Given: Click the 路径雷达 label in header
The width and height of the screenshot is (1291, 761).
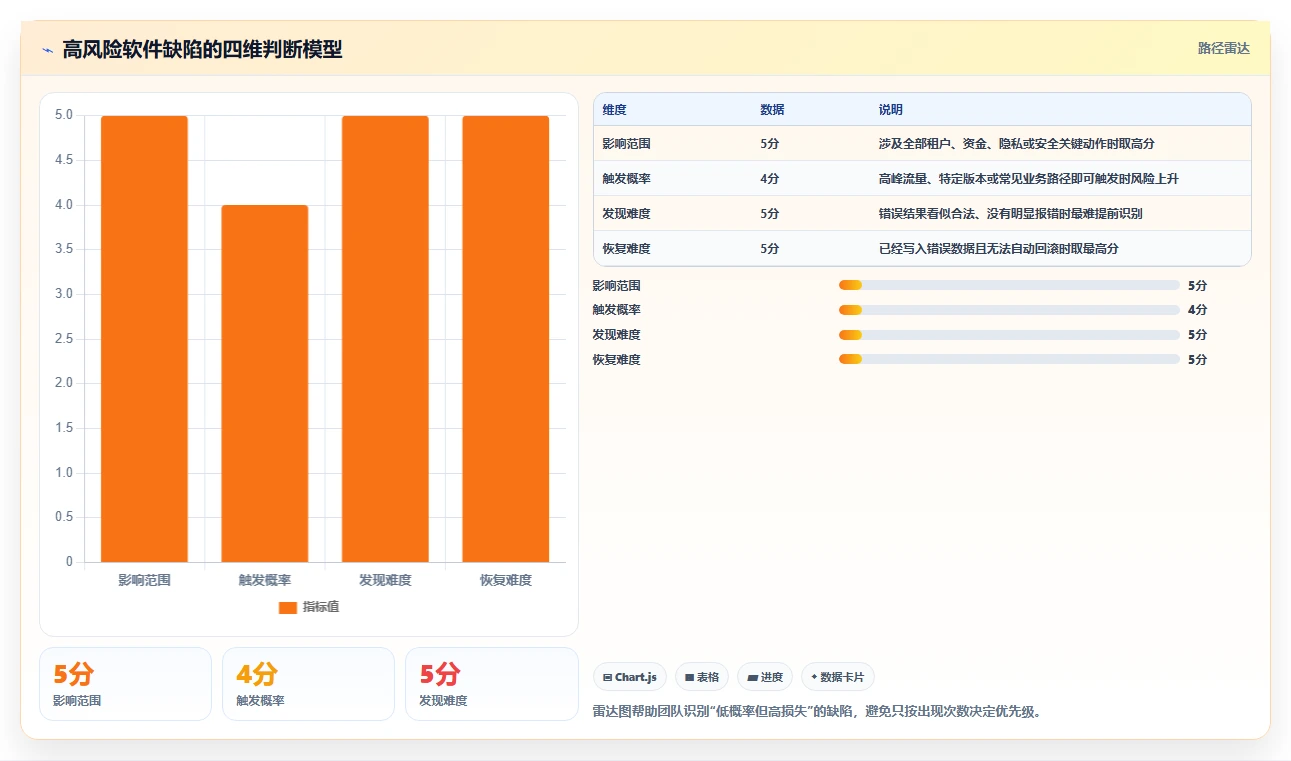Looking at the screenshot, I should pos(1224,48).
